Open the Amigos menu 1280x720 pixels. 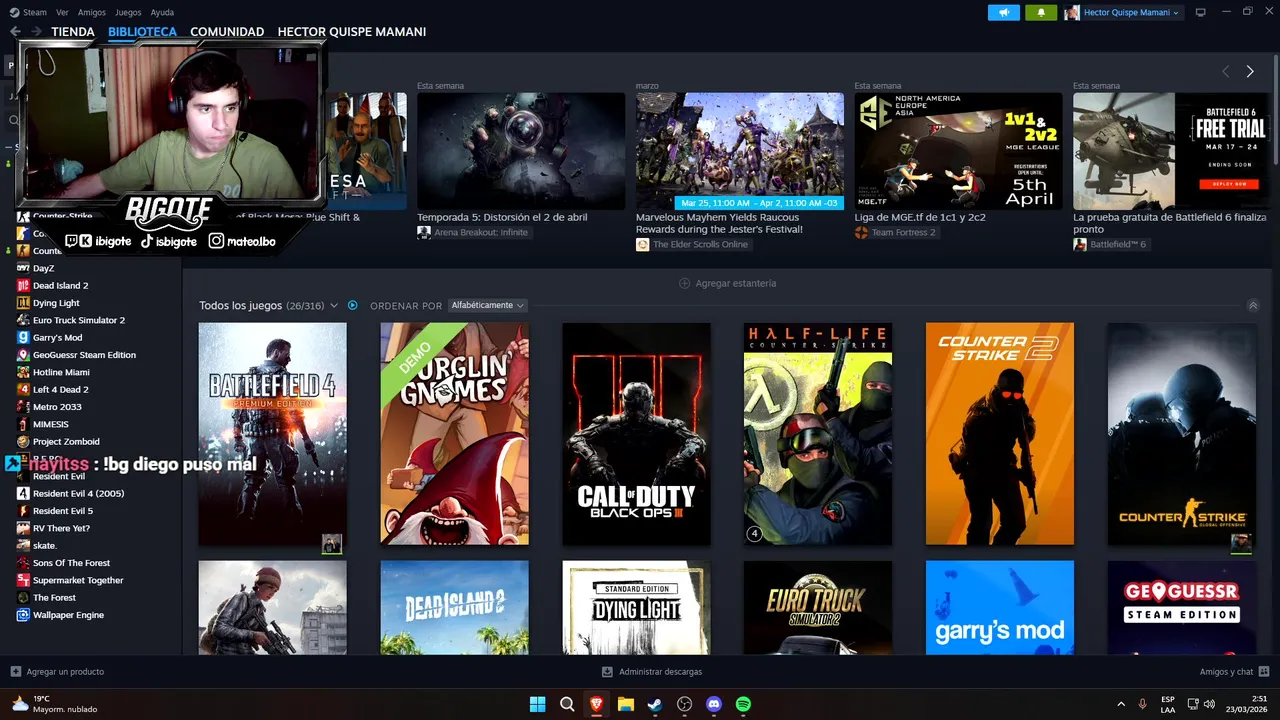tap(92, 12)
